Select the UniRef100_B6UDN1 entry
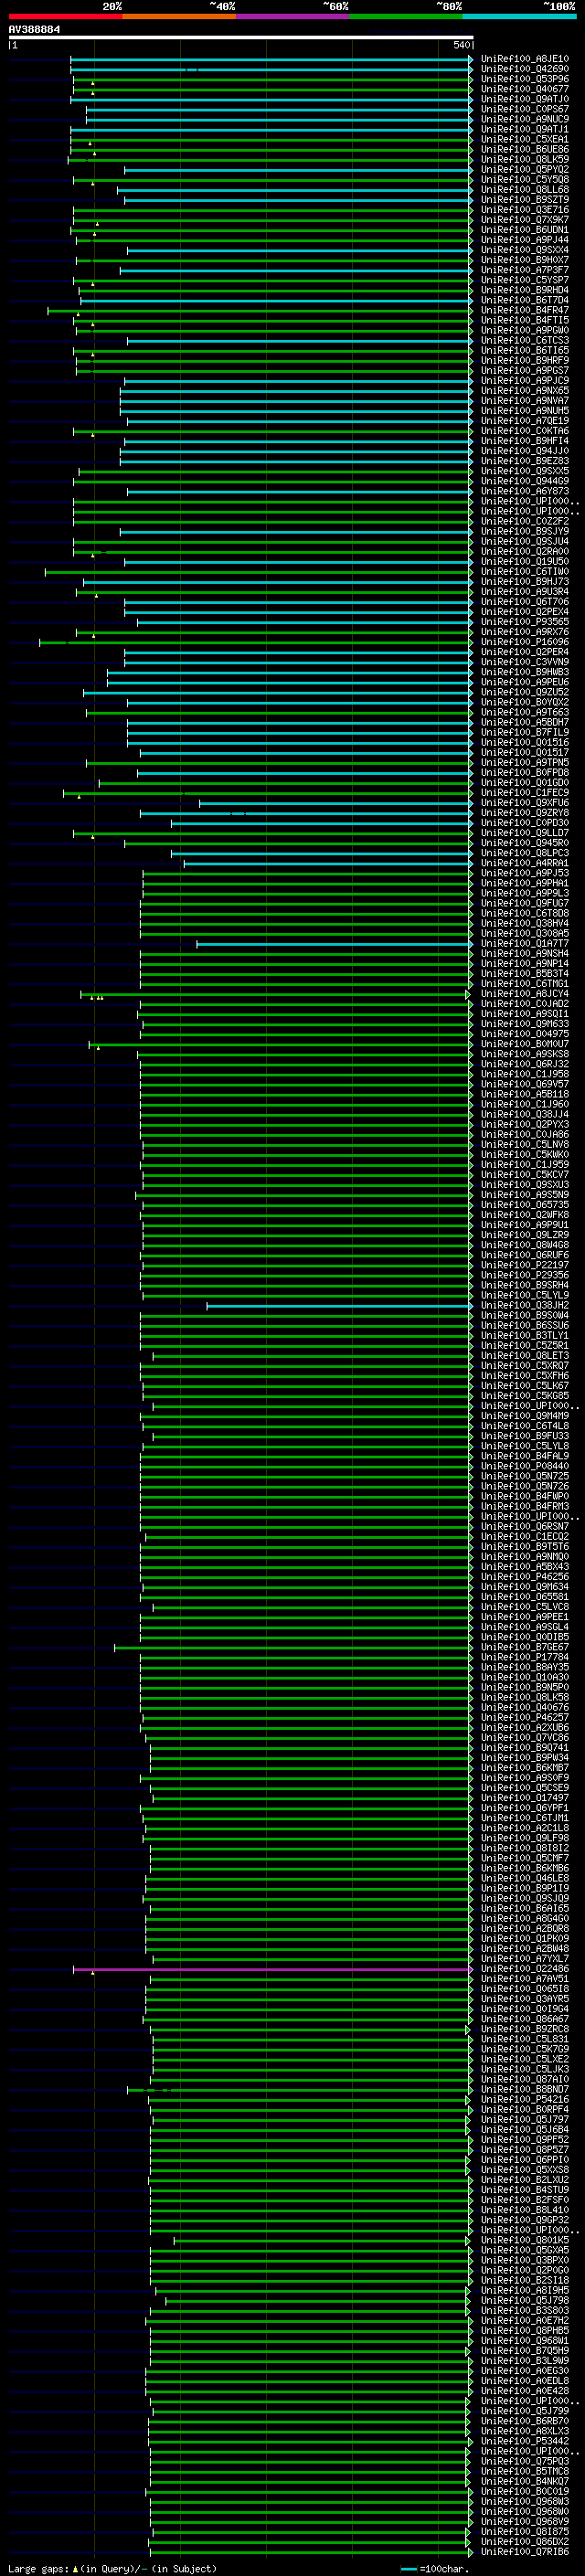 pos(525,230)
